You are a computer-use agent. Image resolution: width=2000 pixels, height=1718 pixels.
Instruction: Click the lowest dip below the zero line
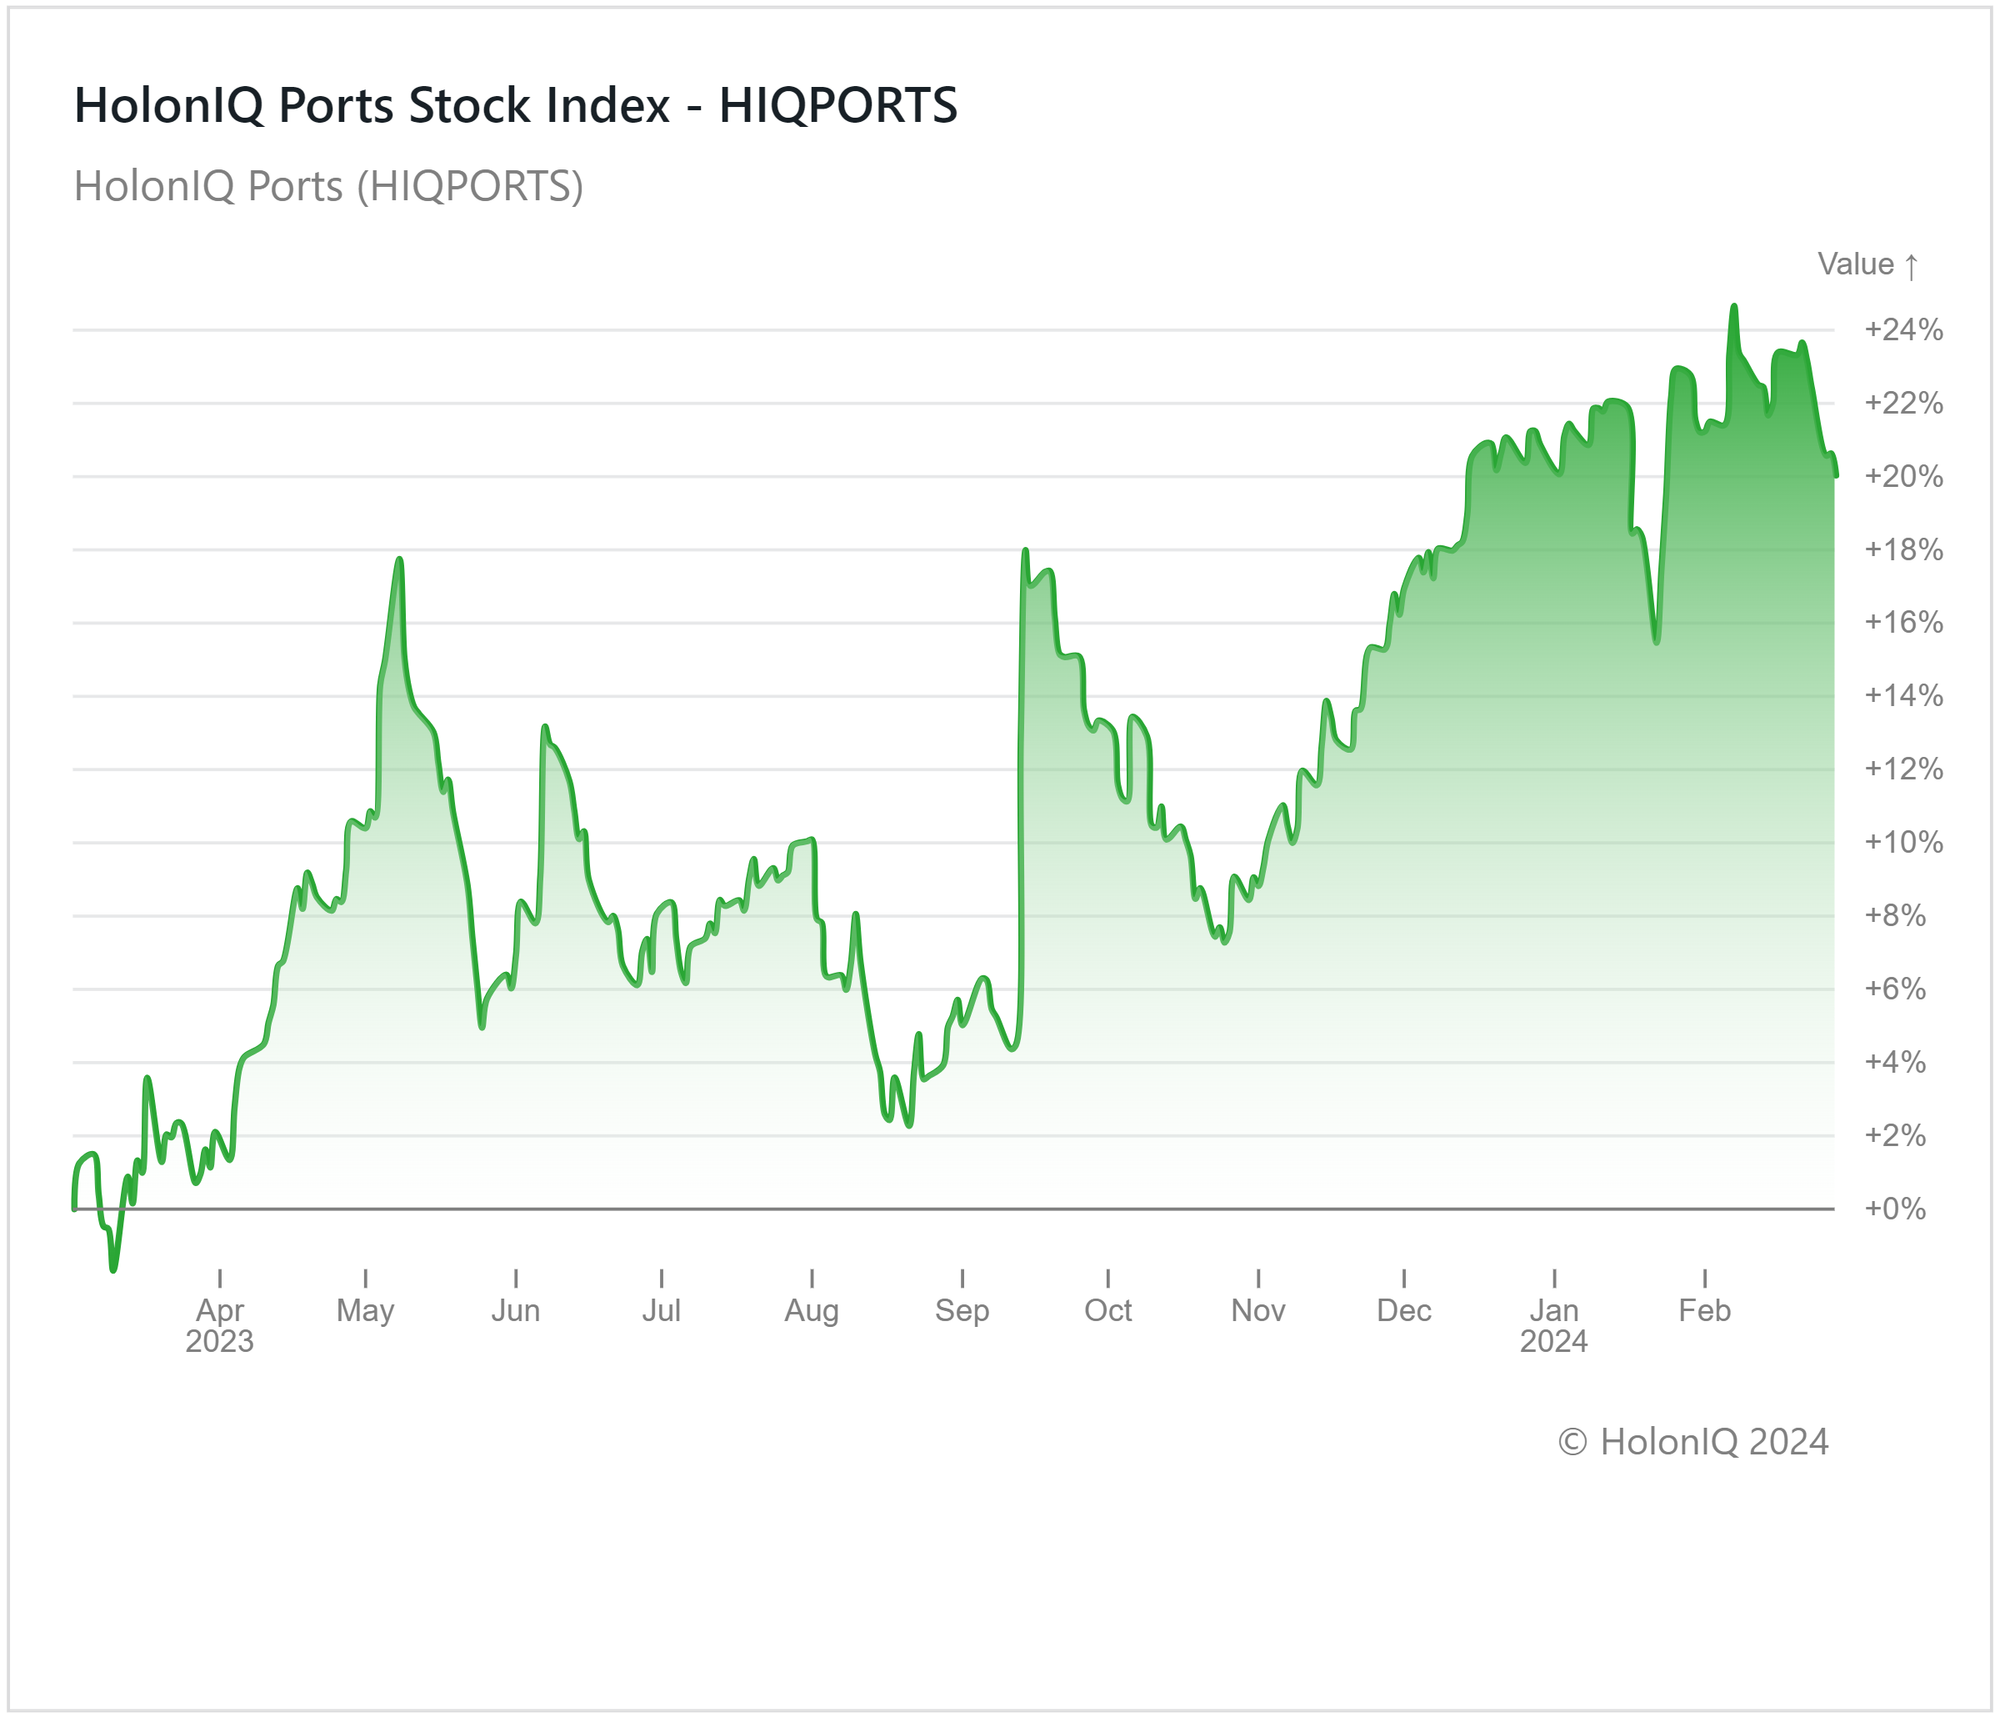(x=113, y=1269)
